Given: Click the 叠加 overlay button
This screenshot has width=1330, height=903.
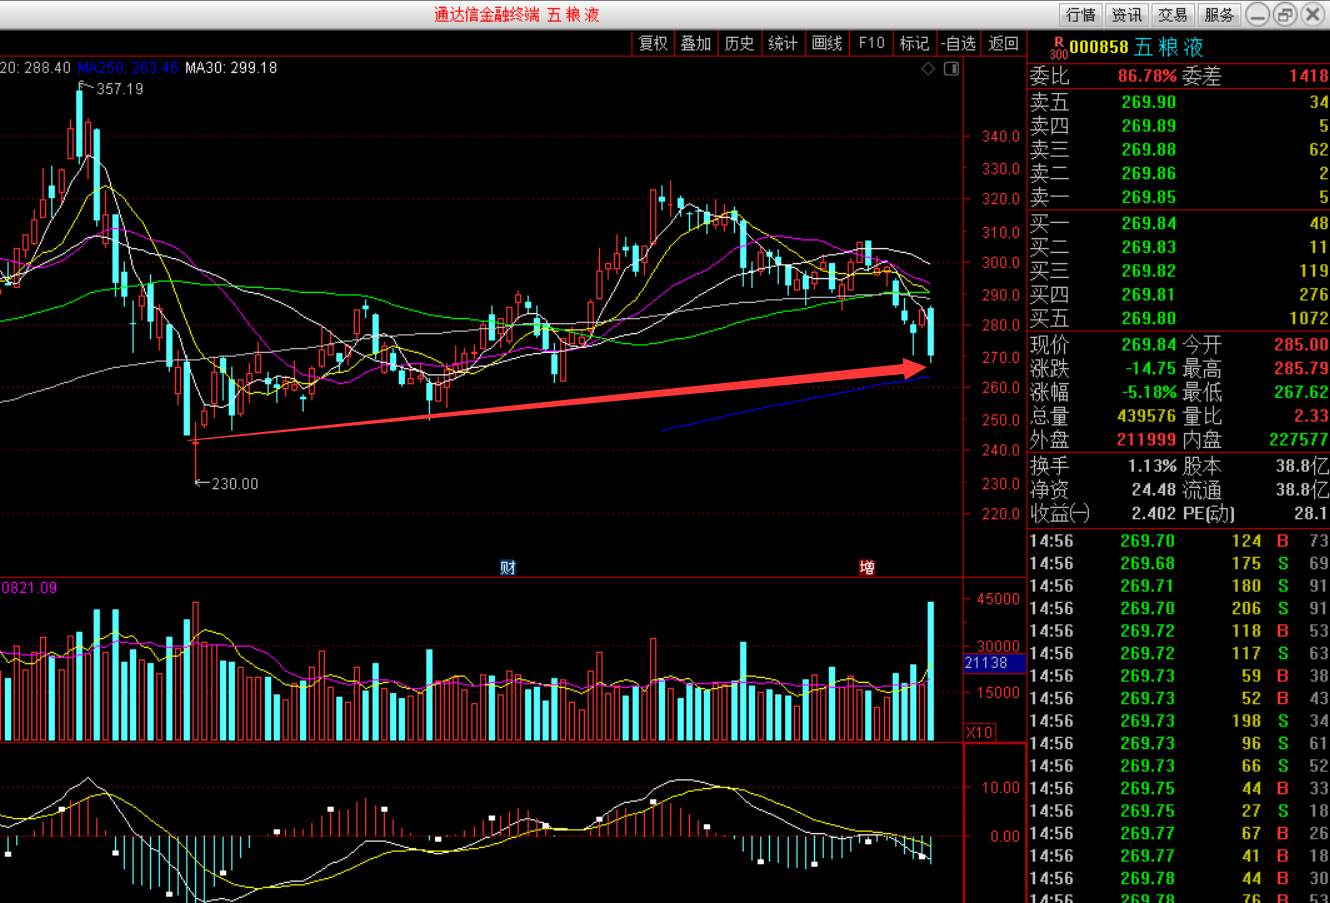Looking at the screenshot, I should [x=696, y=43].
